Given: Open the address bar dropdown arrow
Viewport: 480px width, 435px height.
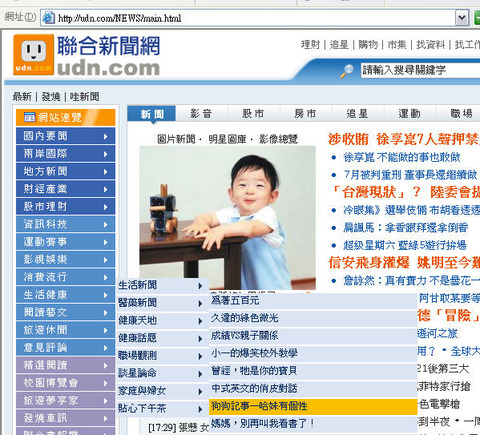Looking at the screenshot, I should coord(462,18).
